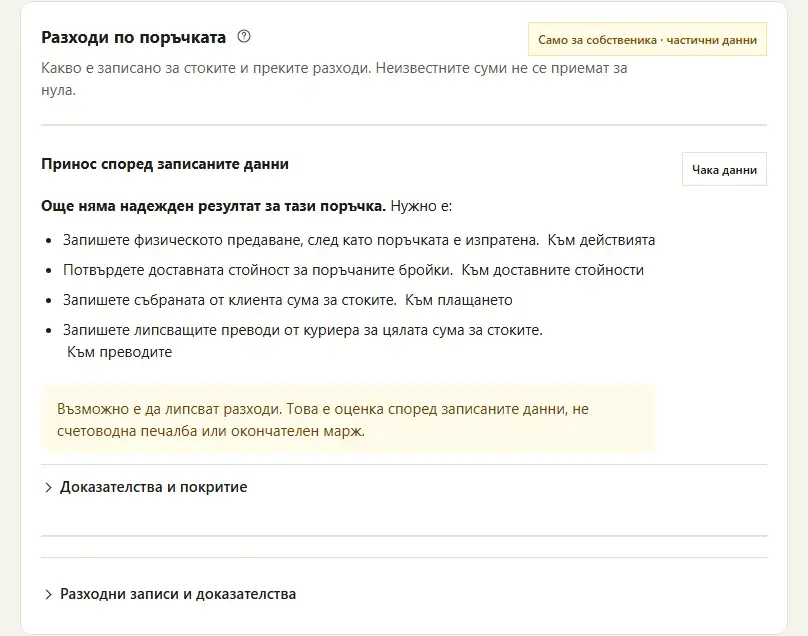Click description text Какво е записано за стоките
808x636 pixels.
pos(334,79)
